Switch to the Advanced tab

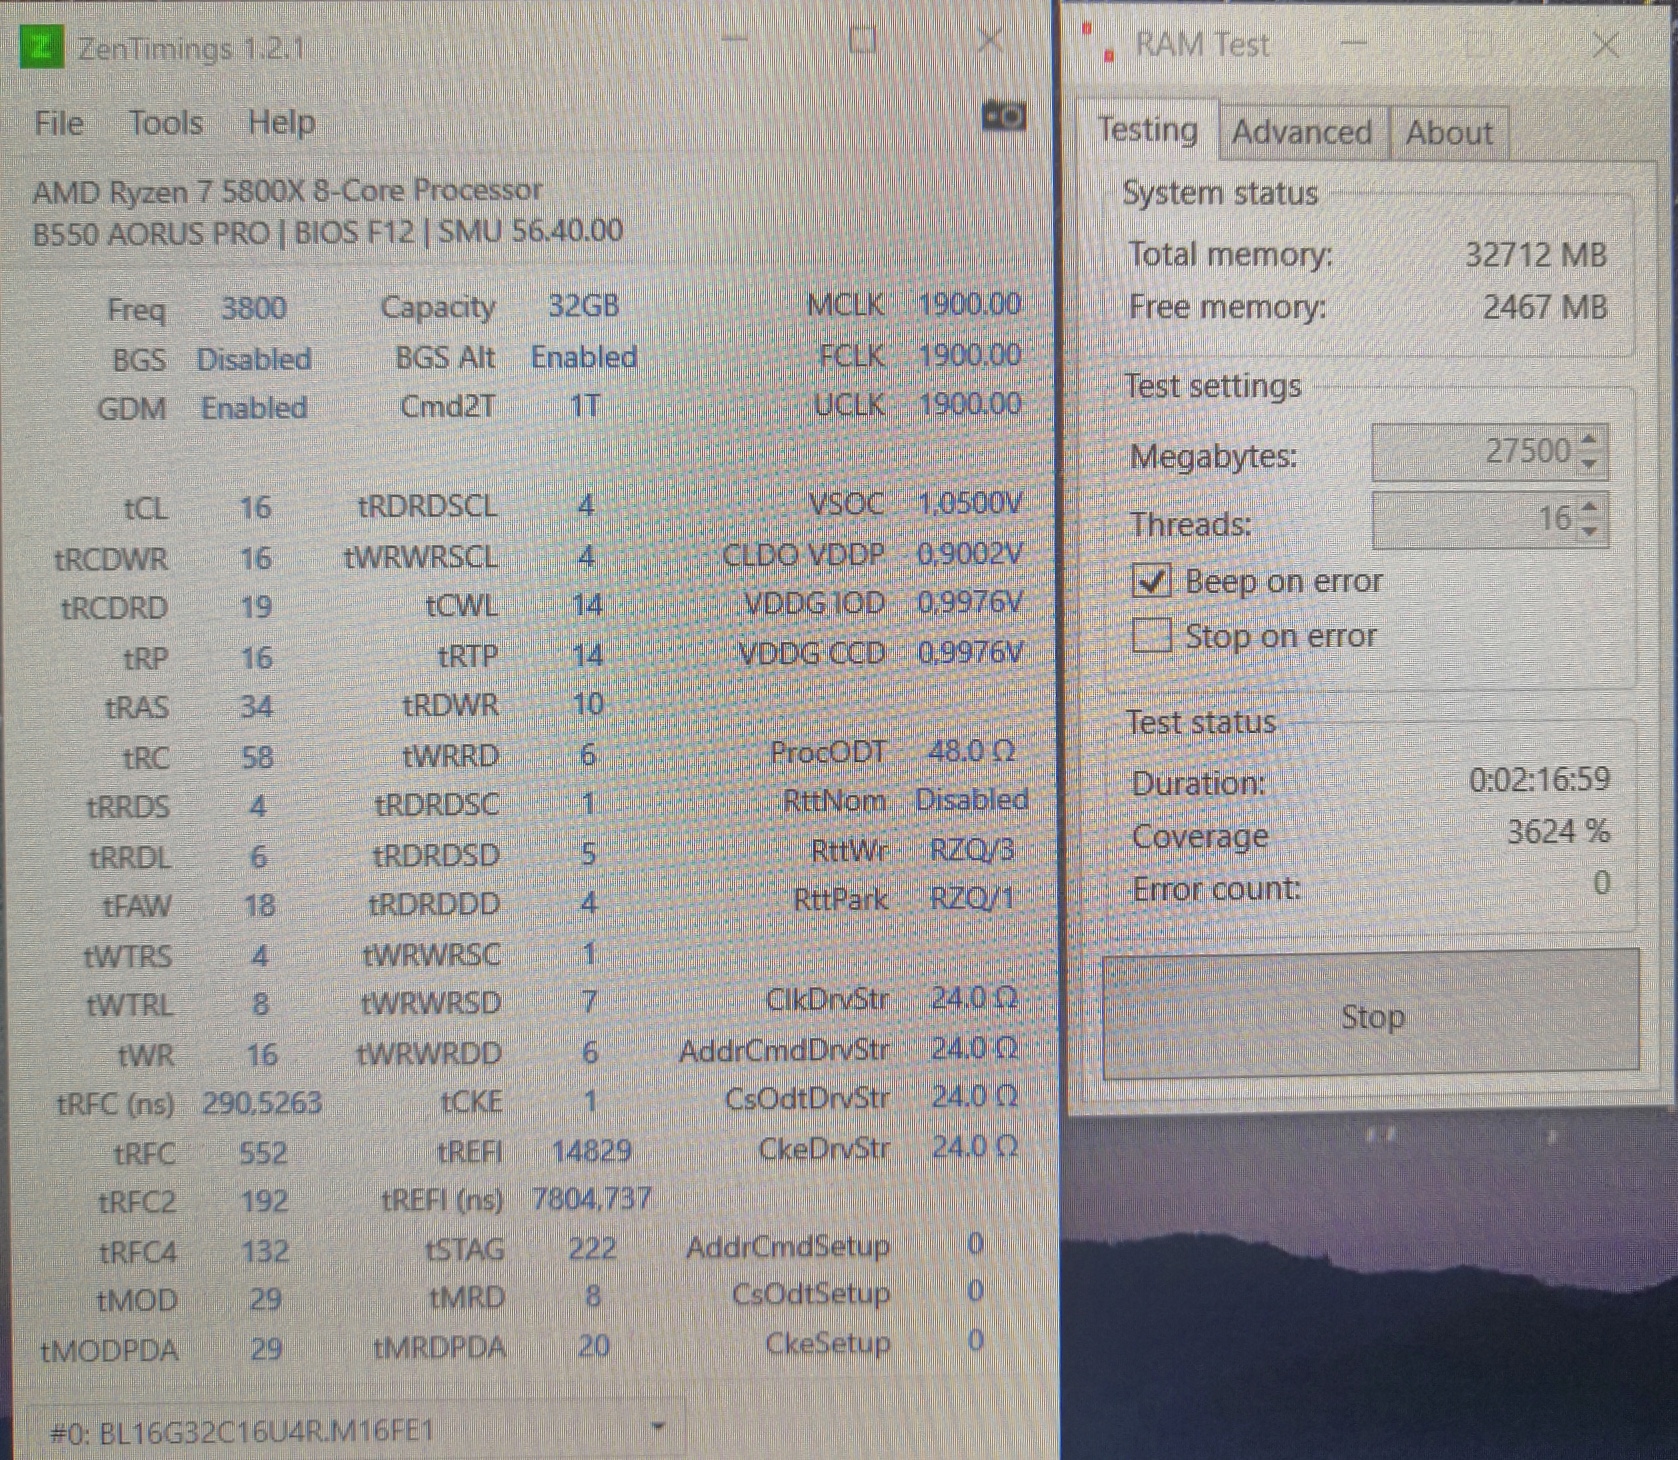1302,132
